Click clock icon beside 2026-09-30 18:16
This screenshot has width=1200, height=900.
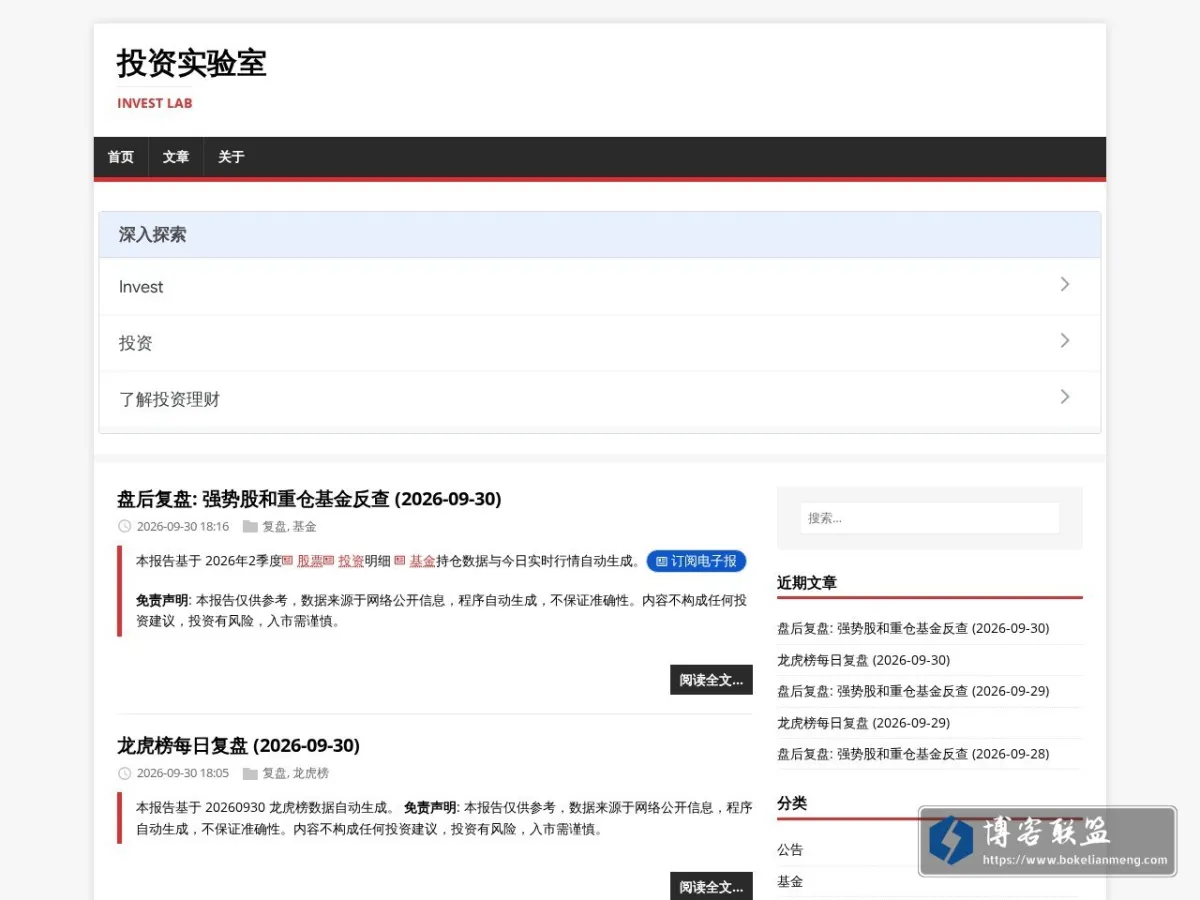124,526
